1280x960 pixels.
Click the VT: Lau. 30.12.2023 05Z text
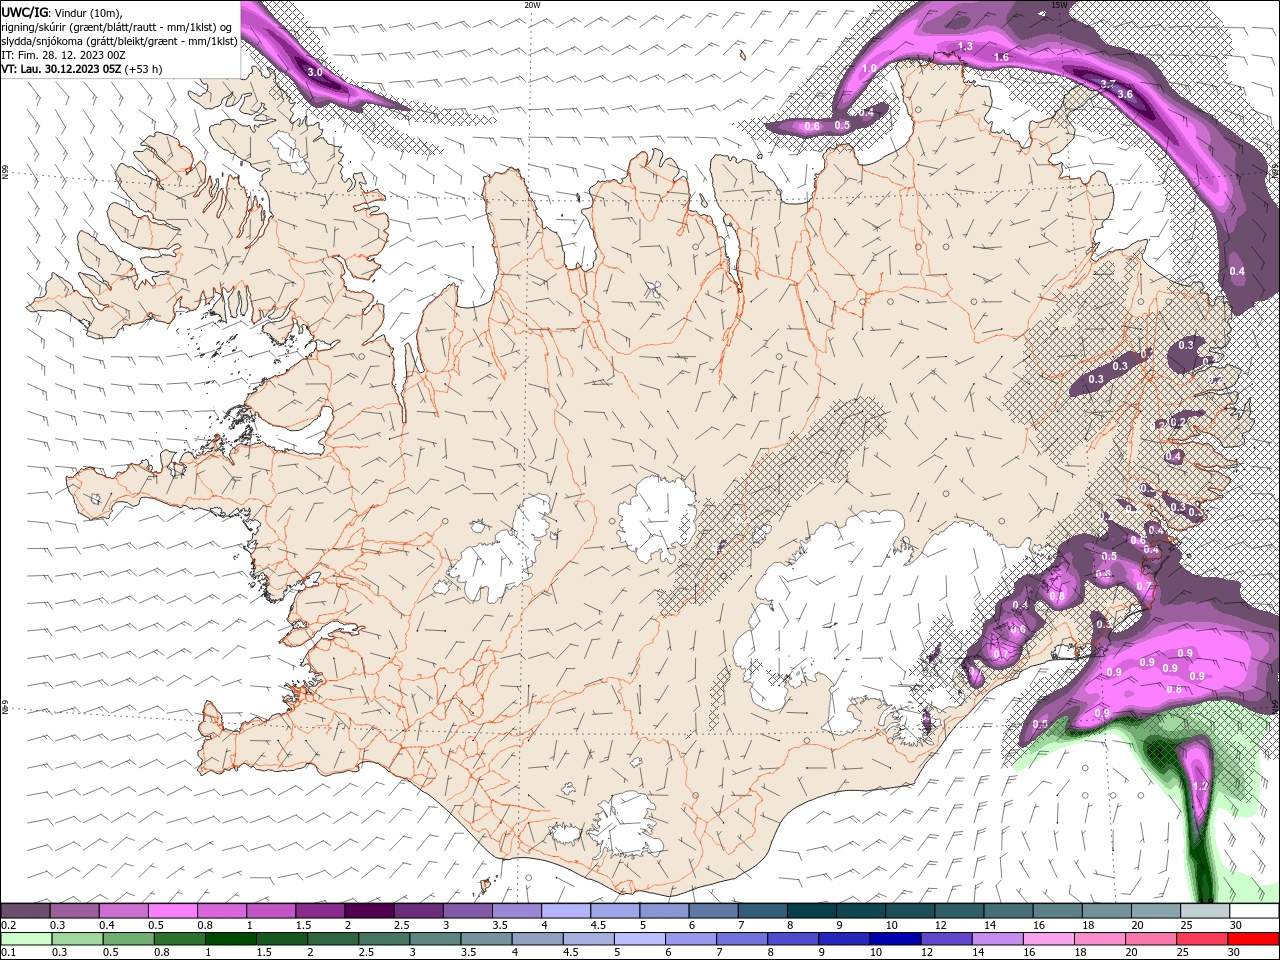(61, 69)
